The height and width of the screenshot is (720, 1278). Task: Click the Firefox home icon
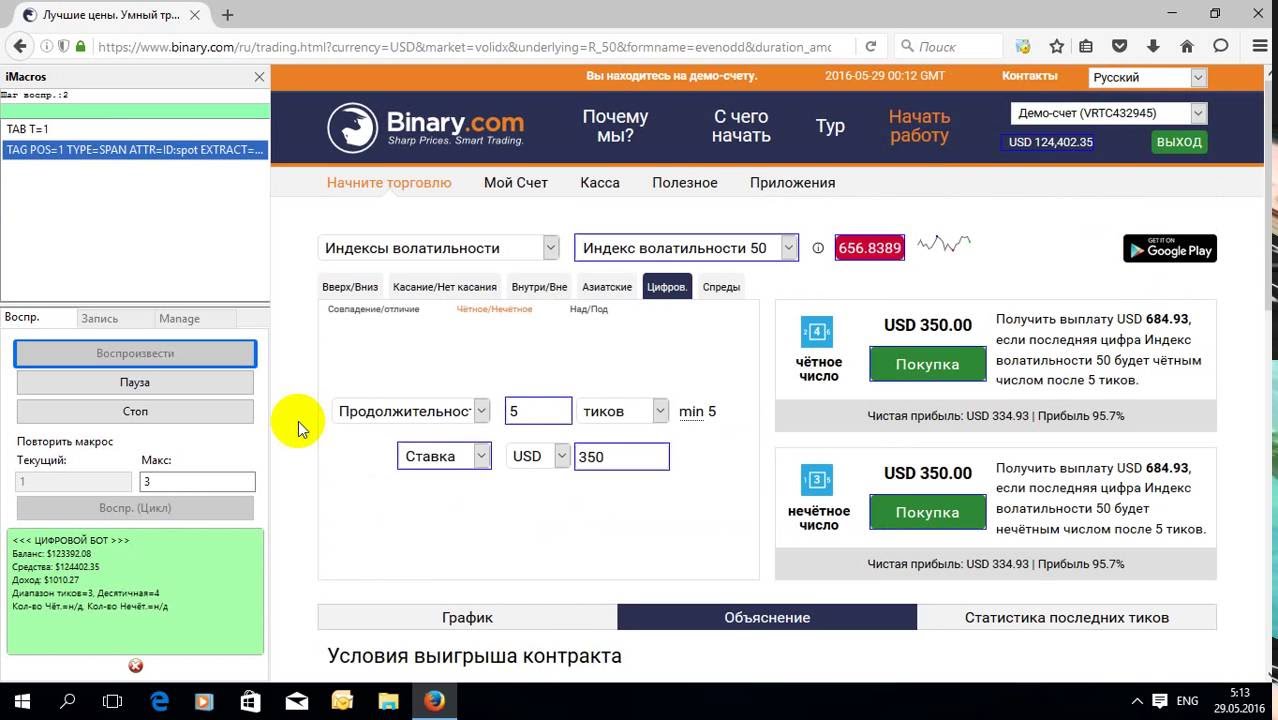point(1187,46)
